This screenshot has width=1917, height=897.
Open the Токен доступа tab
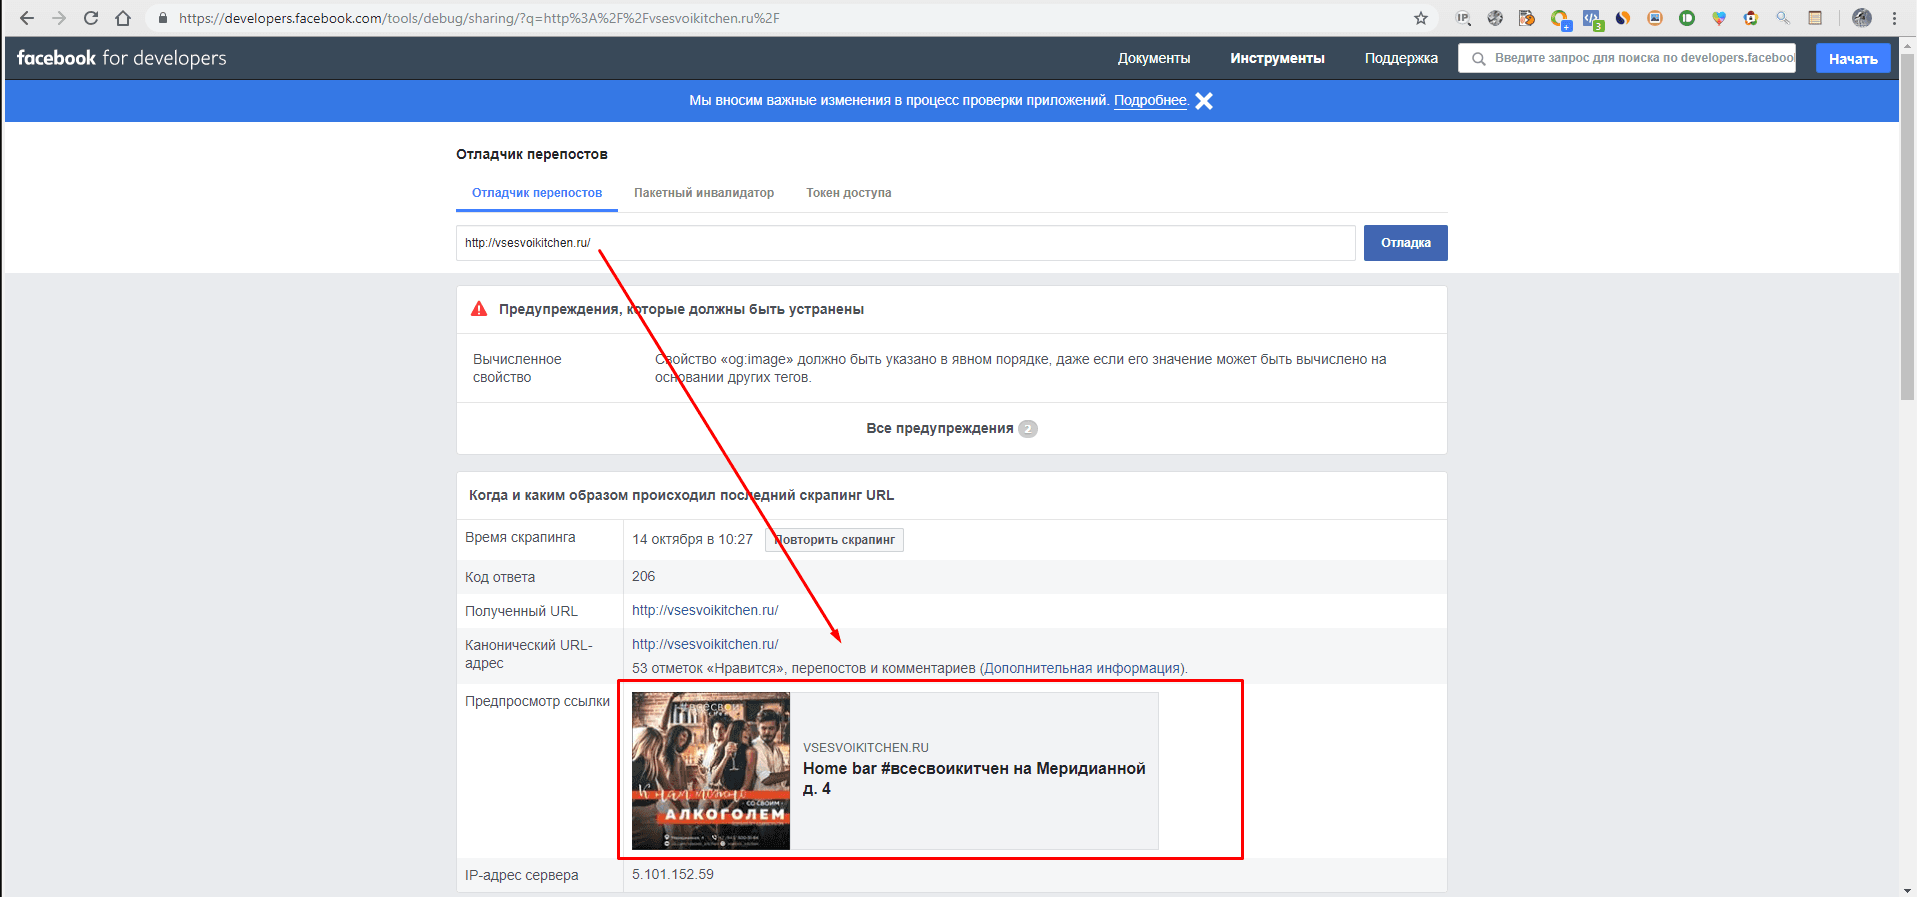pos(848,193)
